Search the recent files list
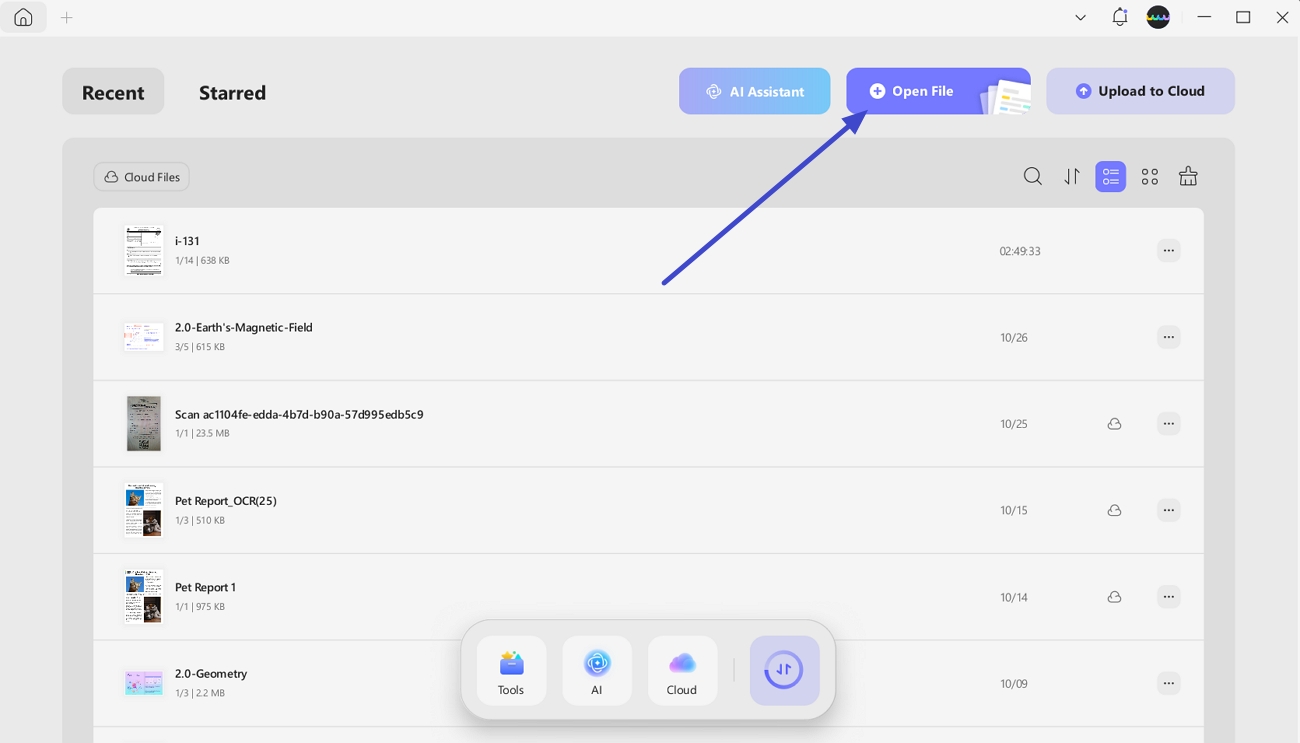The height and width of the screenshot is (743, 1300). (1033, 177)
